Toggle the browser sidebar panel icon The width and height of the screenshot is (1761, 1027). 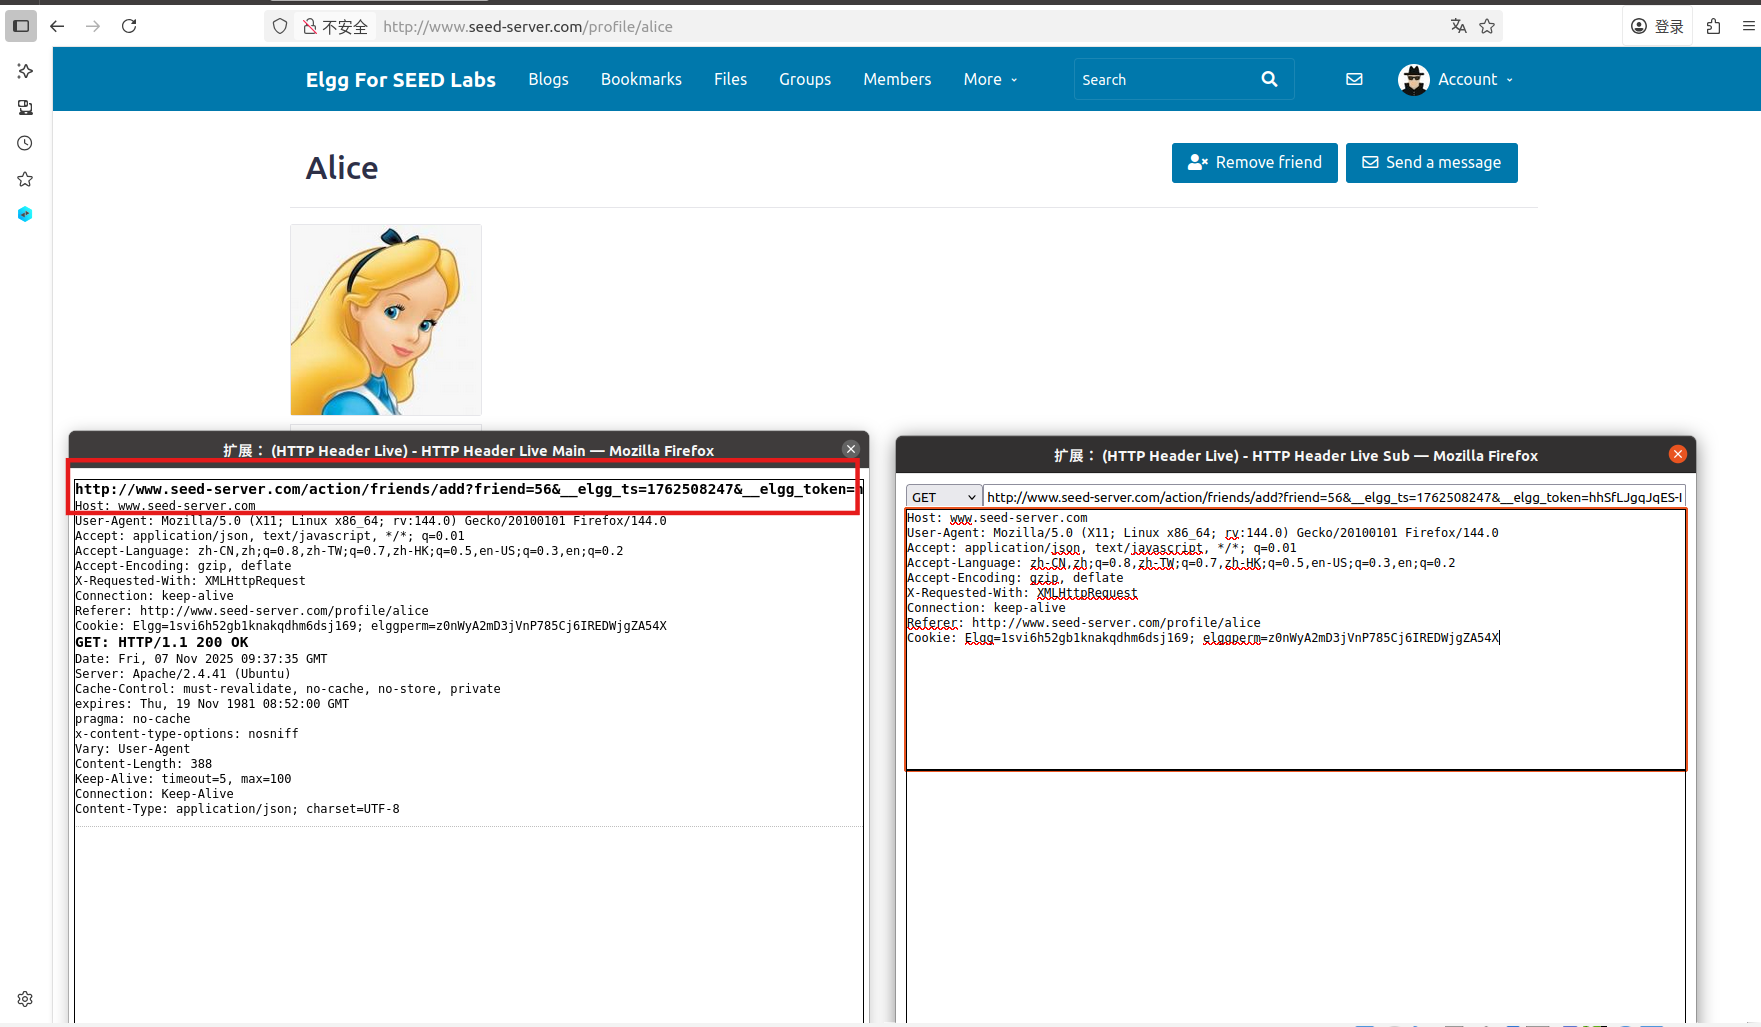[21, 26]
